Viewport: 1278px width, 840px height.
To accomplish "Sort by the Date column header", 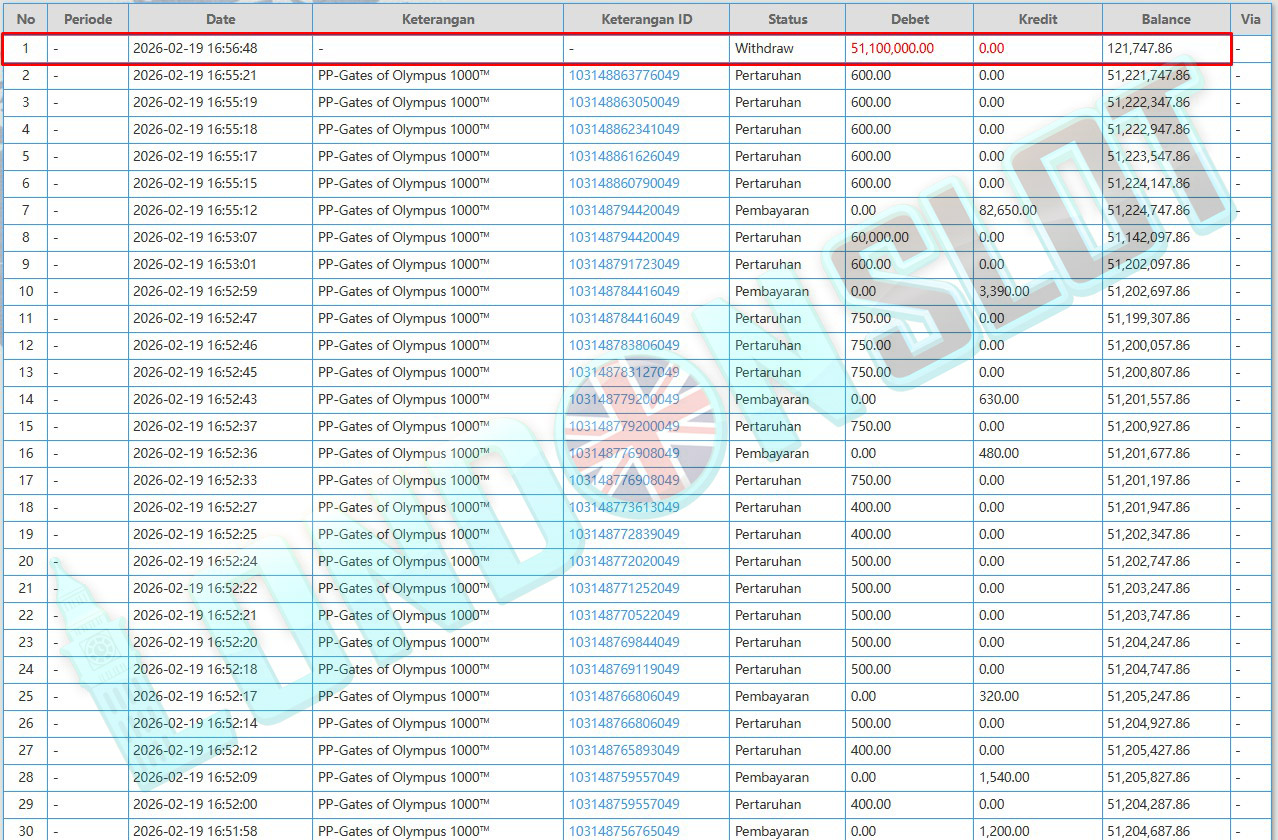I will [220, 19].
